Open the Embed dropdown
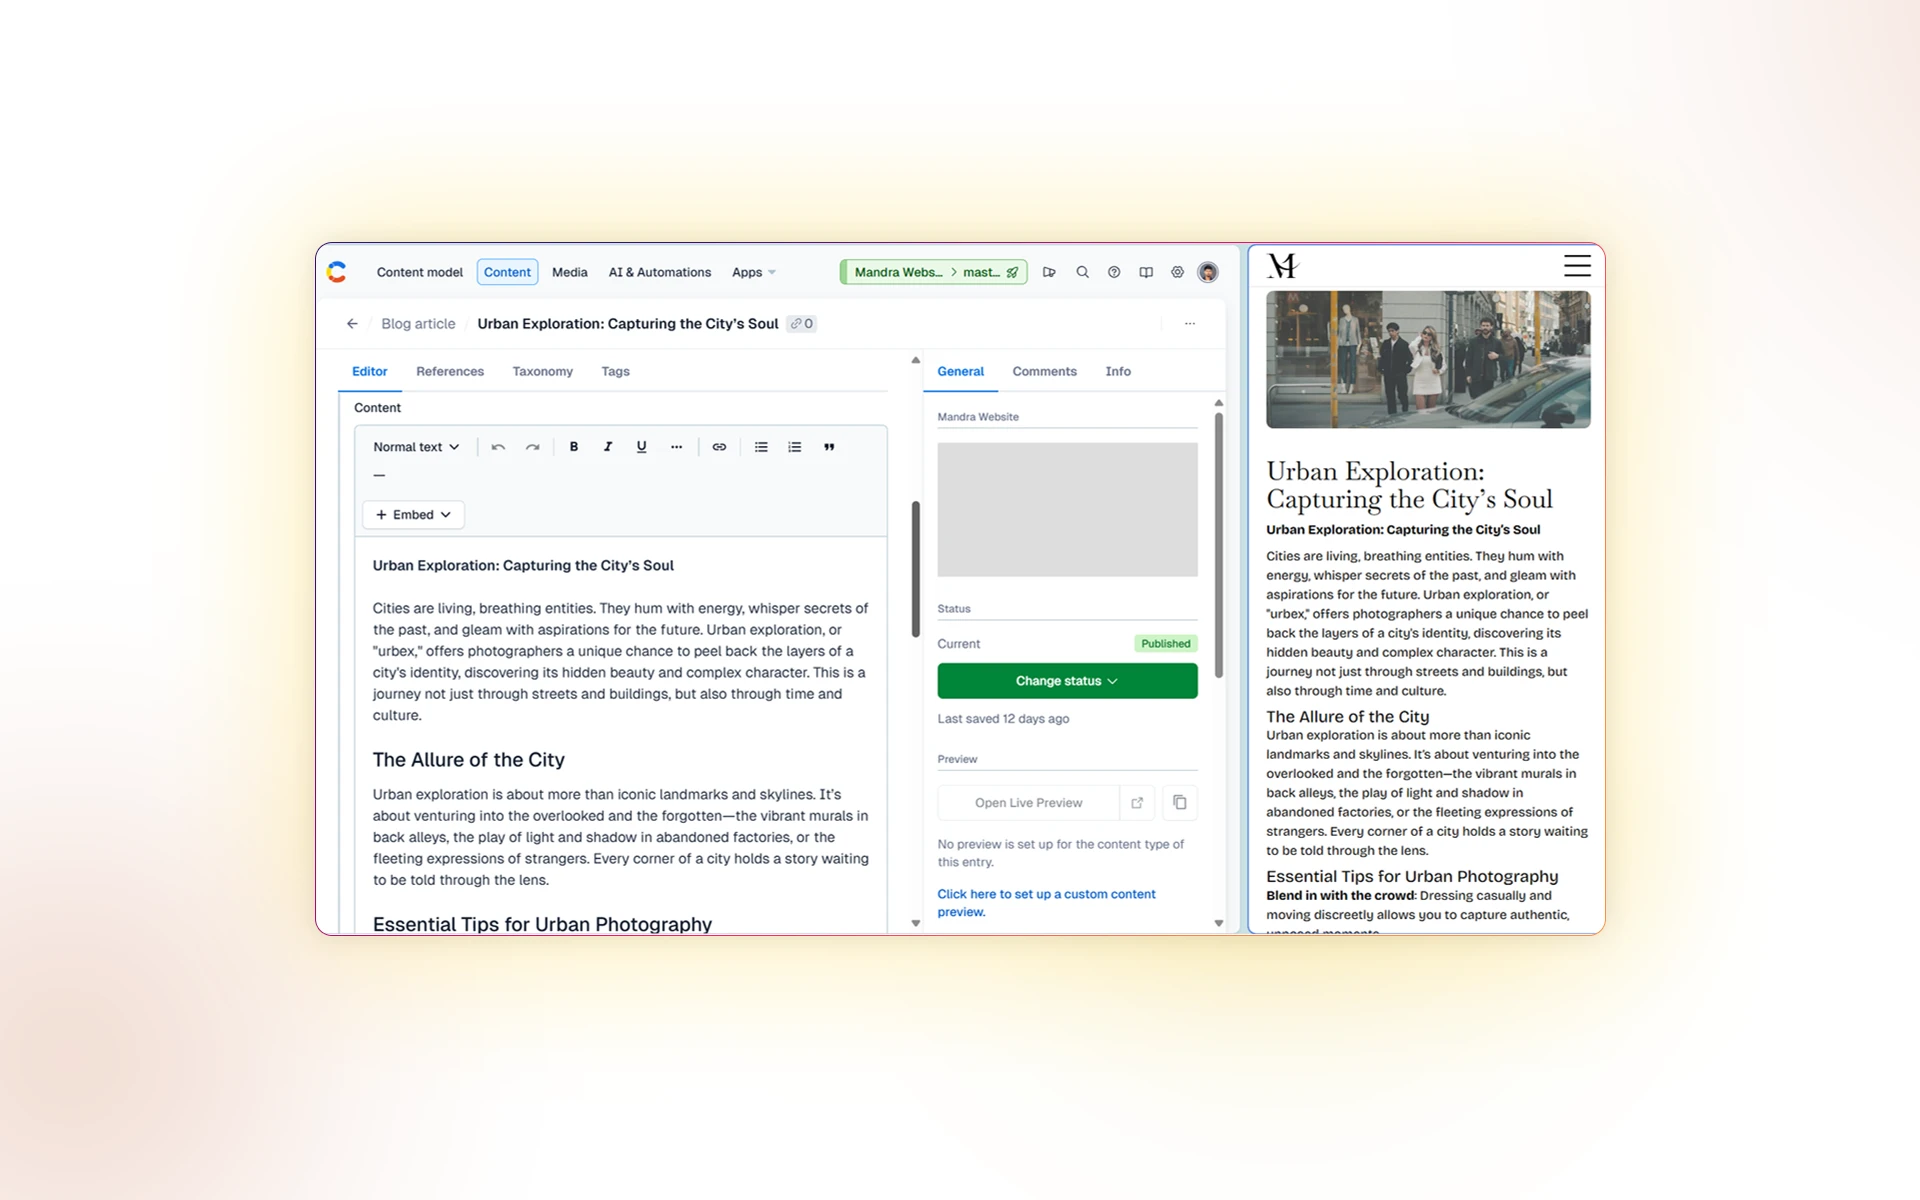1920x1200 pixels. coord(413,514)
